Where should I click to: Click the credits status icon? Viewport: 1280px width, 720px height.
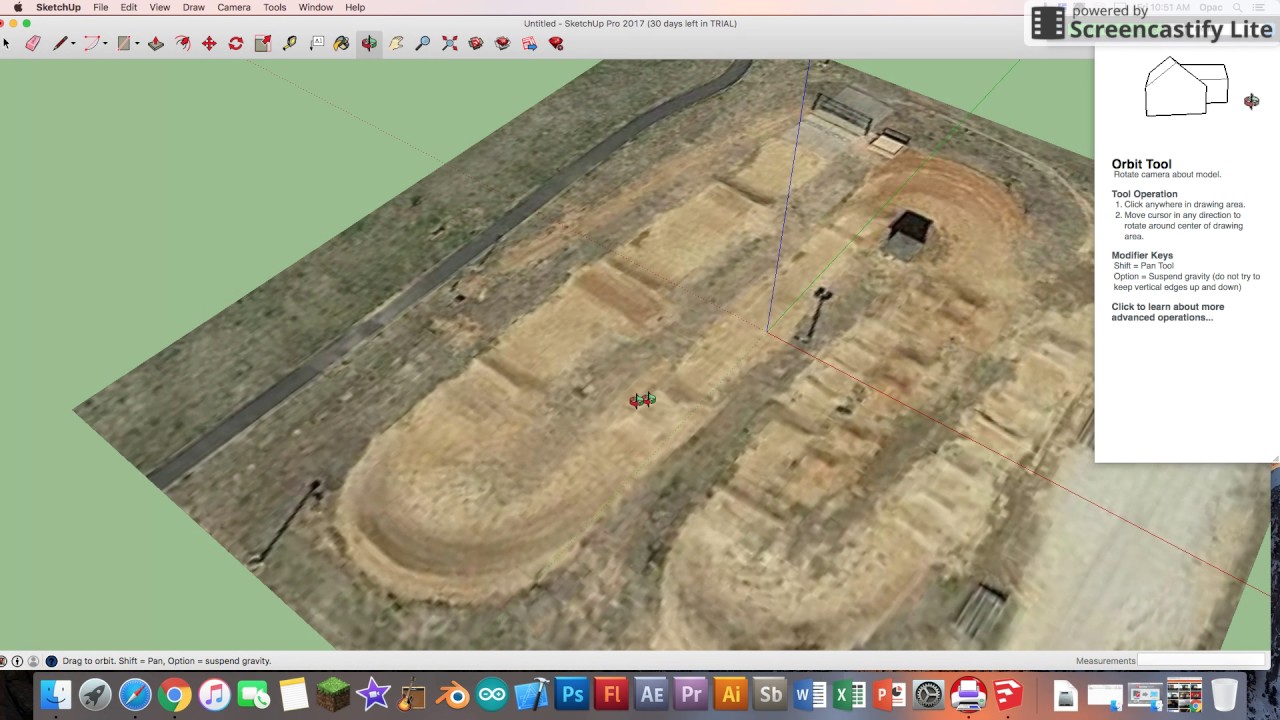point(17,661)
